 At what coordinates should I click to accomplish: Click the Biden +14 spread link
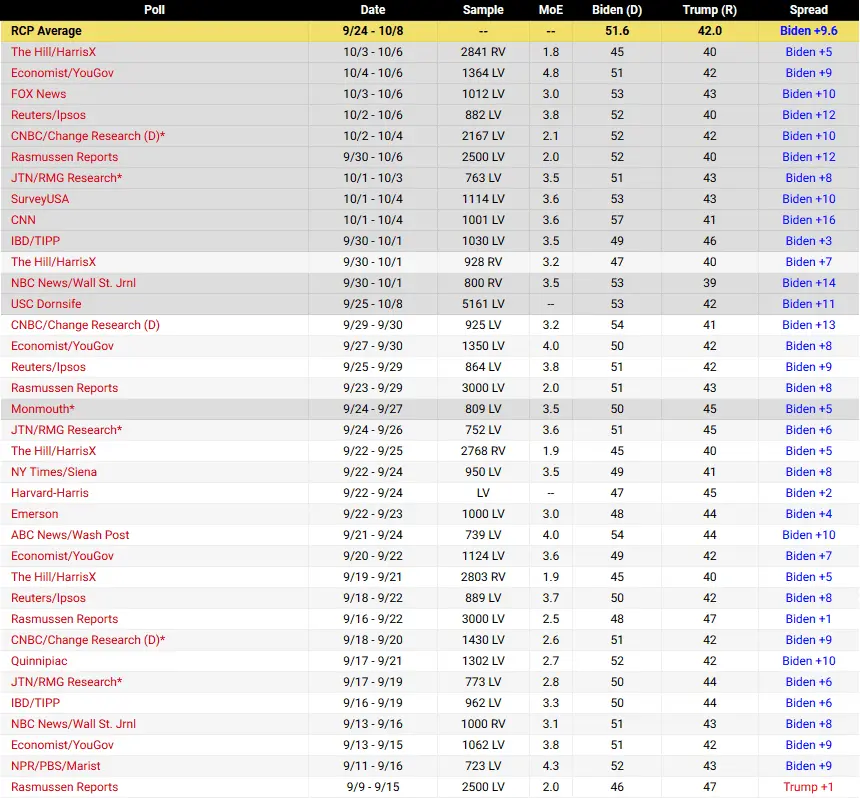coord(808,283)
